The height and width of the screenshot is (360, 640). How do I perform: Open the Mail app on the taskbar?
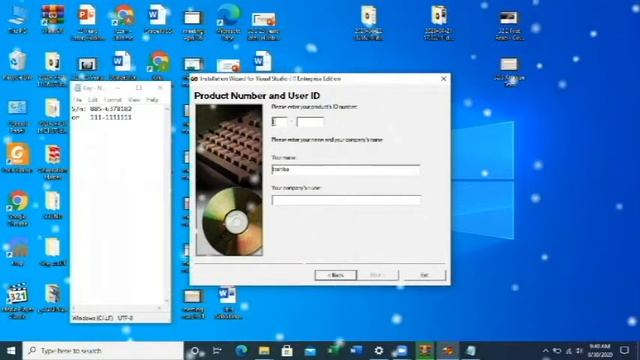point(310,351)
